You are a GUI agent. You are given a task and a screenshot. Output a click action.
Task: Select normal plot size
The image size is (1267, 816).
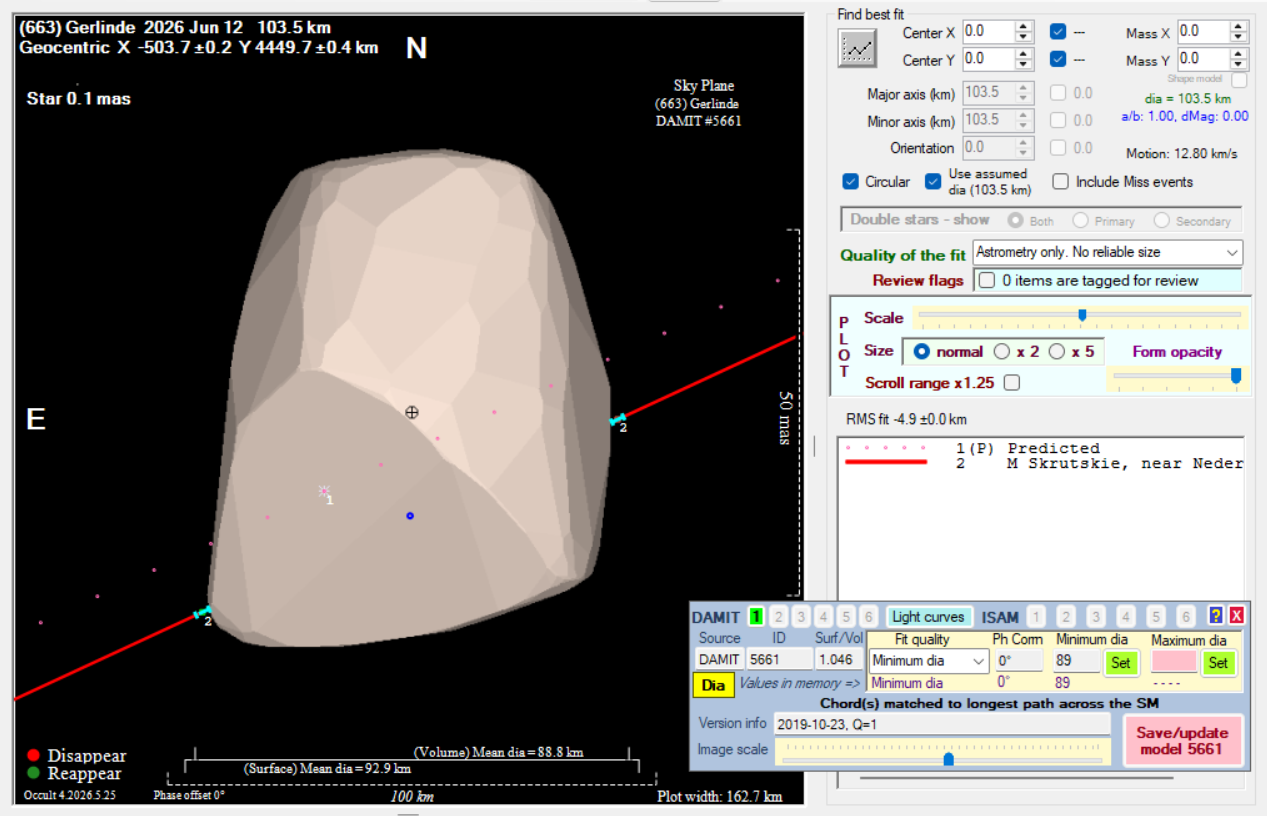point(922,352)
